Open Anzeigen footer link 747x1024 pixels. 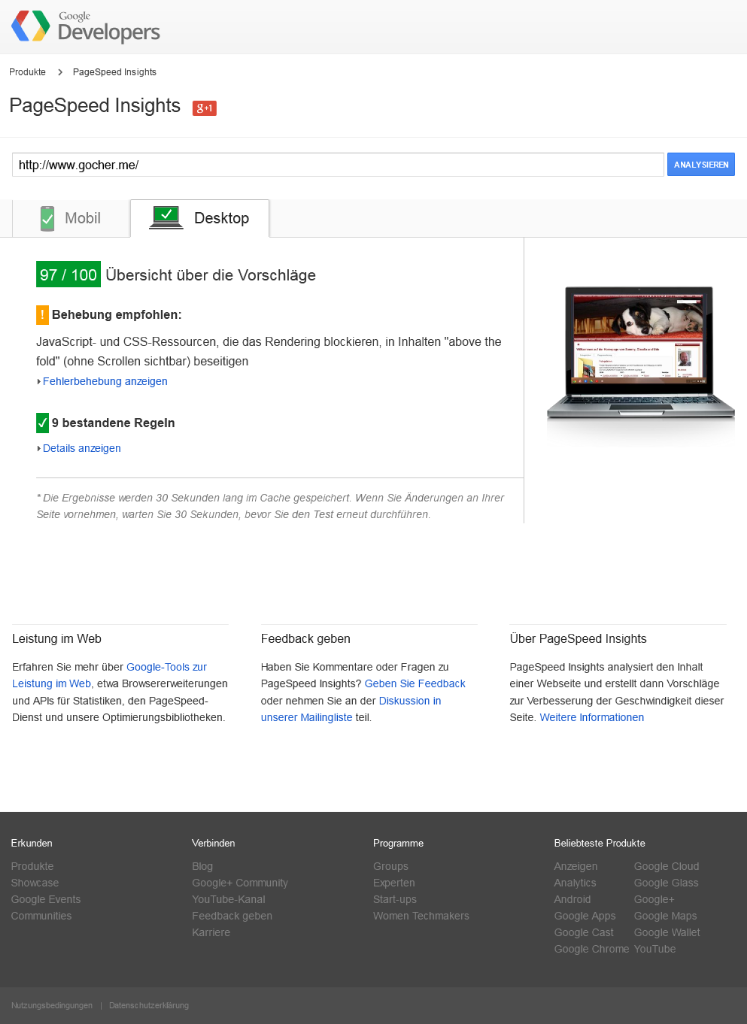pos(575,866)
